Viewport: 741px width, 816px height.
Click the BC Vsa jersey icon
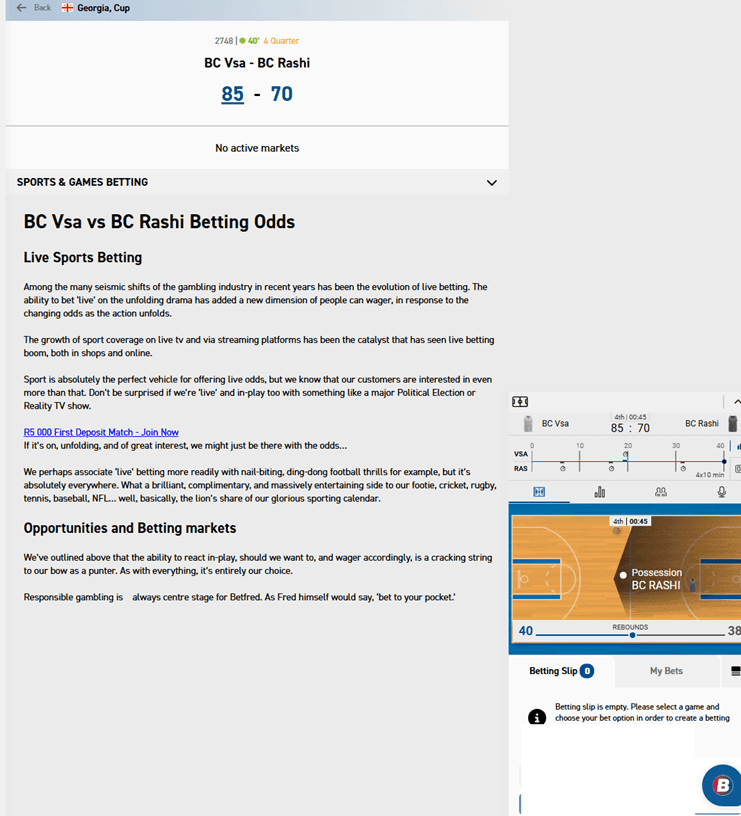528,424
